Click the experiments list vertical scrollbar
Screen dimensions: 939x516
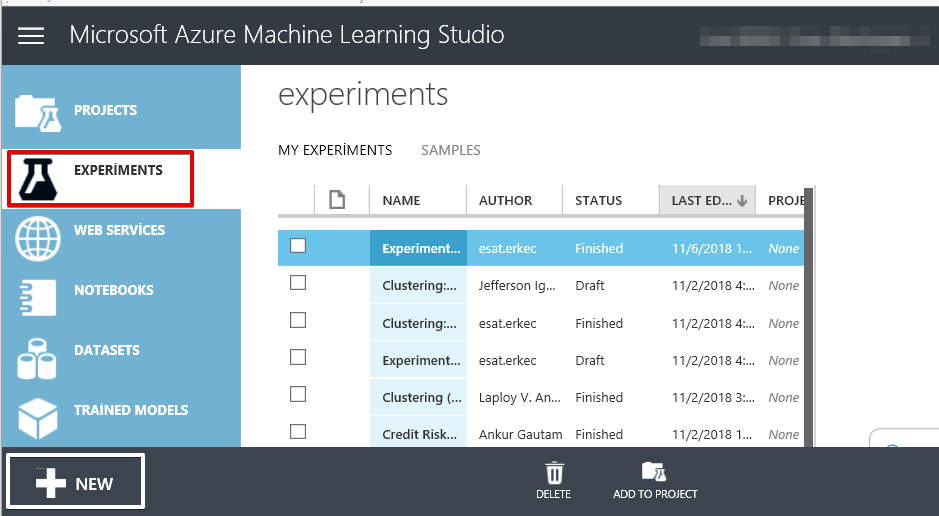[x=811, y=320]
